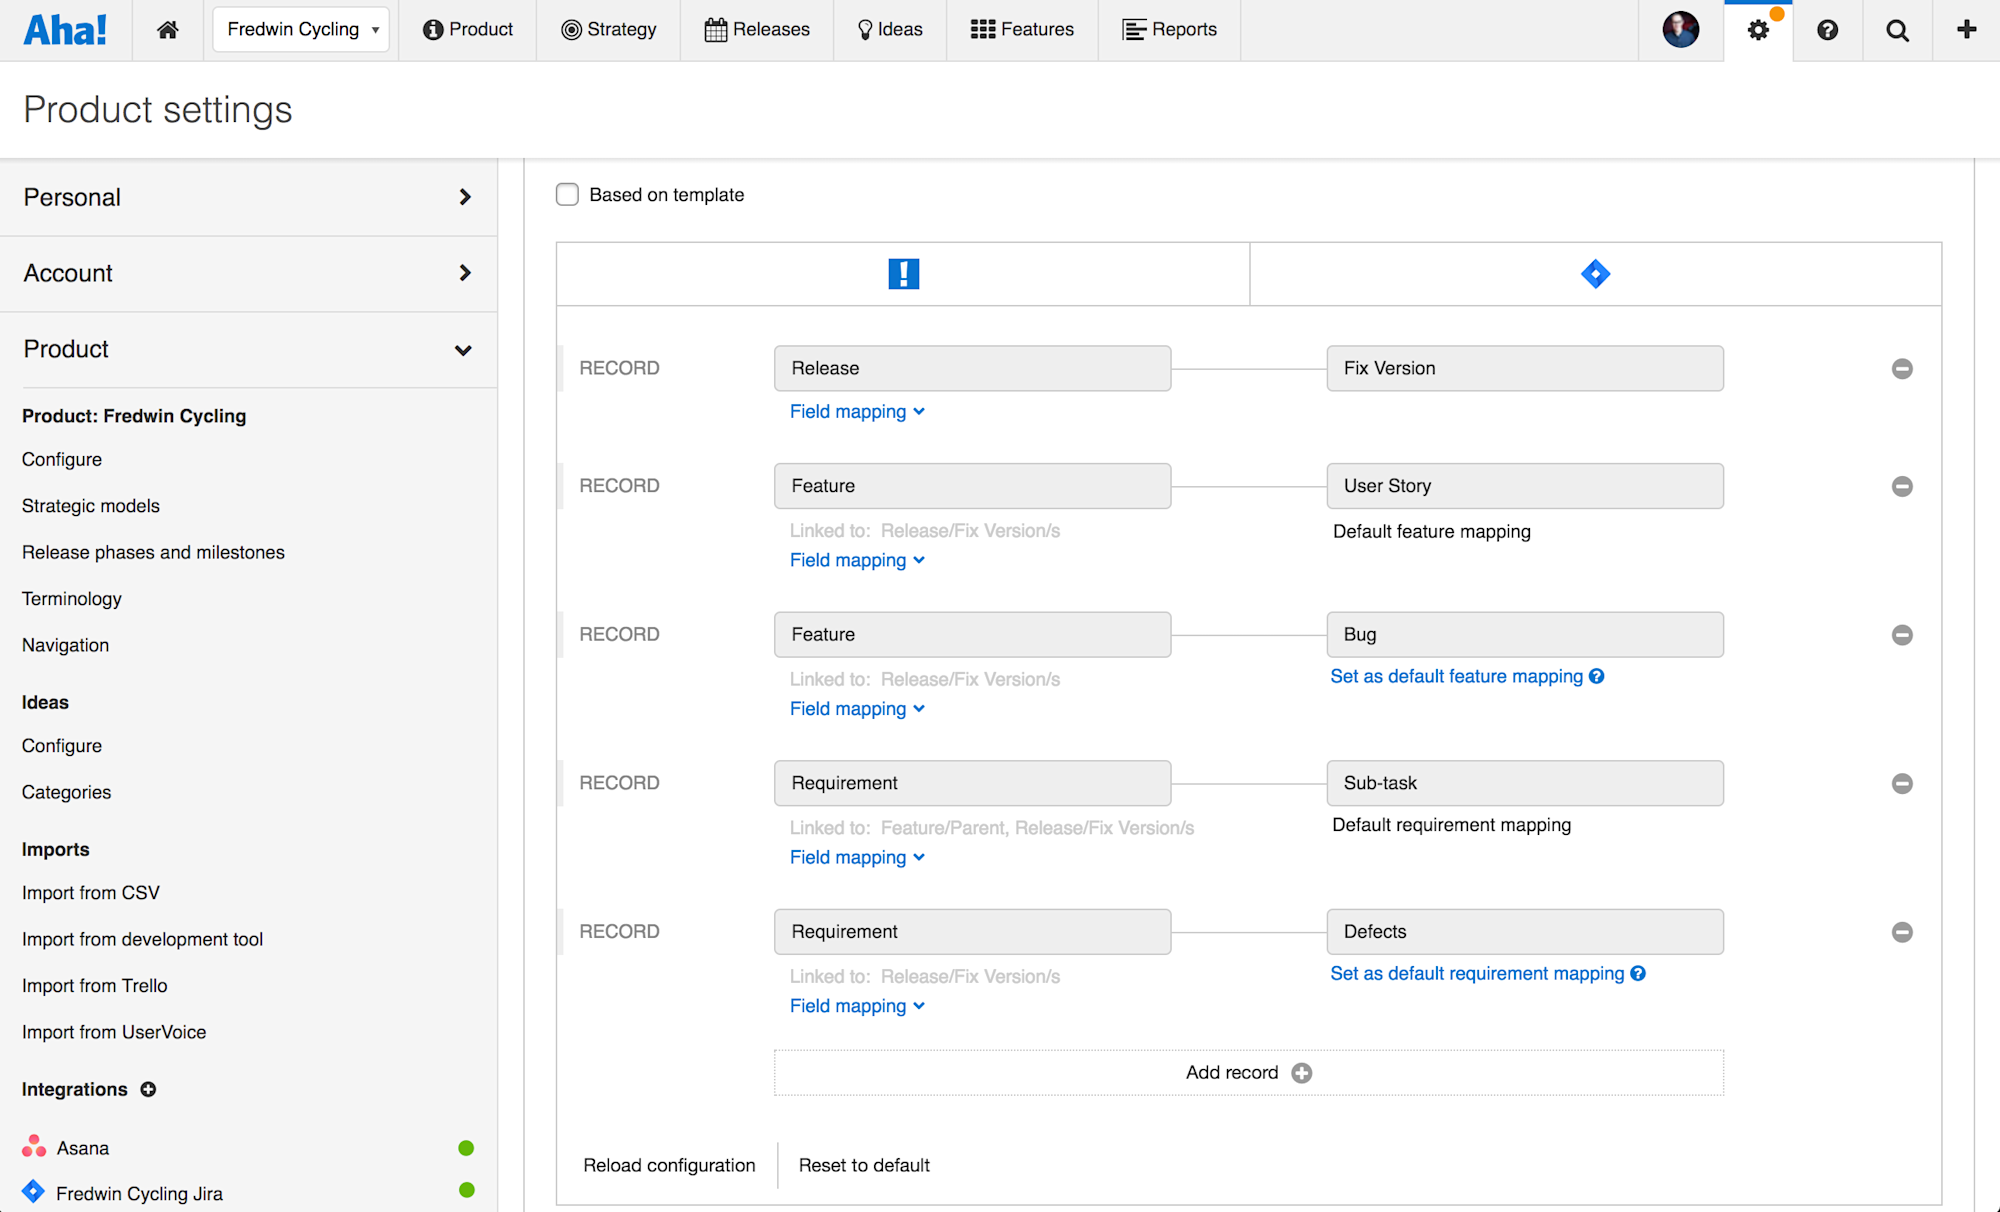Remove the Fix Version record mapping
This screenshot has height=1212, width=2000.
tap(1902, 369)
